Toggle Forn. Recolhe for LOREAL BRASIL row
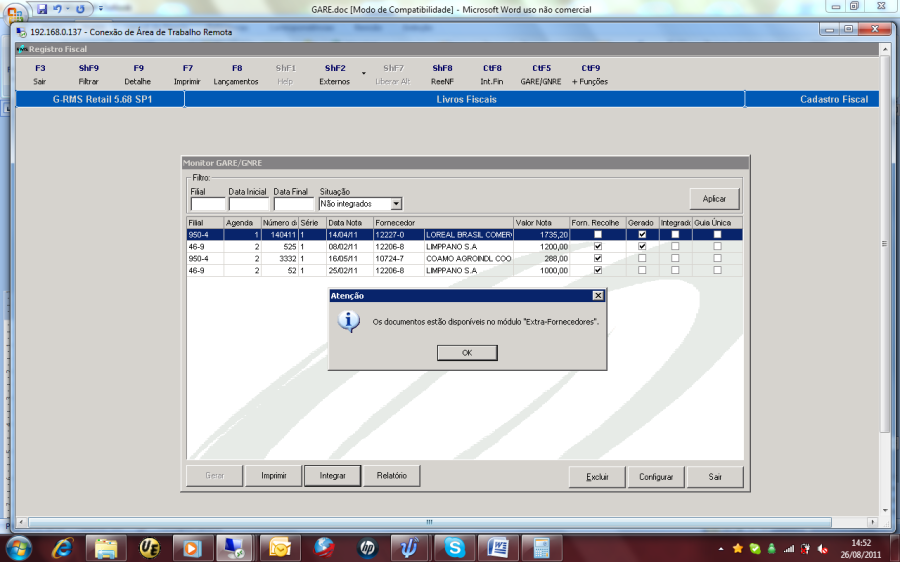 [x=598, y=234]
